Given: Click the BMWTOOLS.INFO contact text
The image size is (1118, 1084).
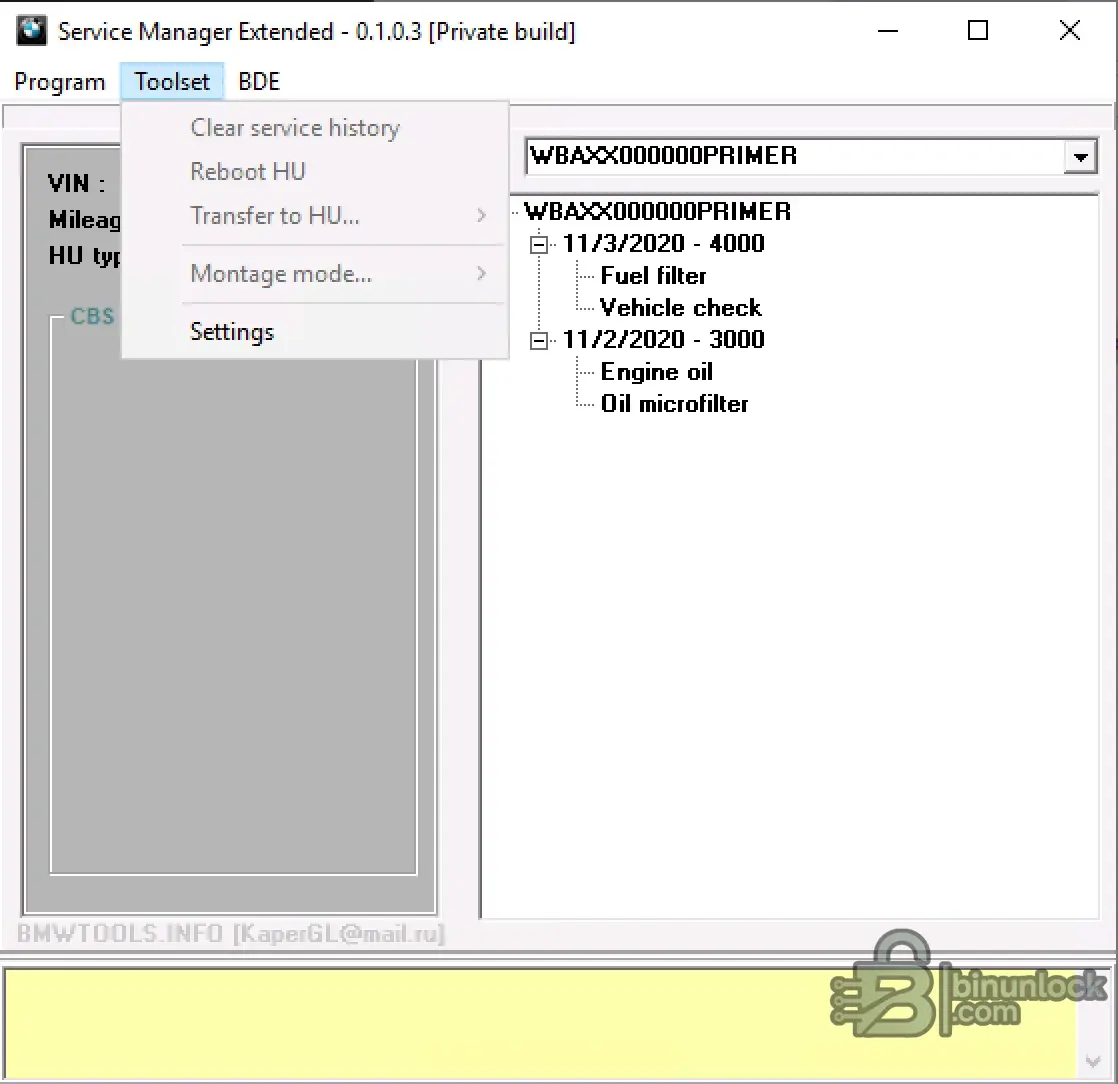Looking at the screenshot, I should 230,934.
